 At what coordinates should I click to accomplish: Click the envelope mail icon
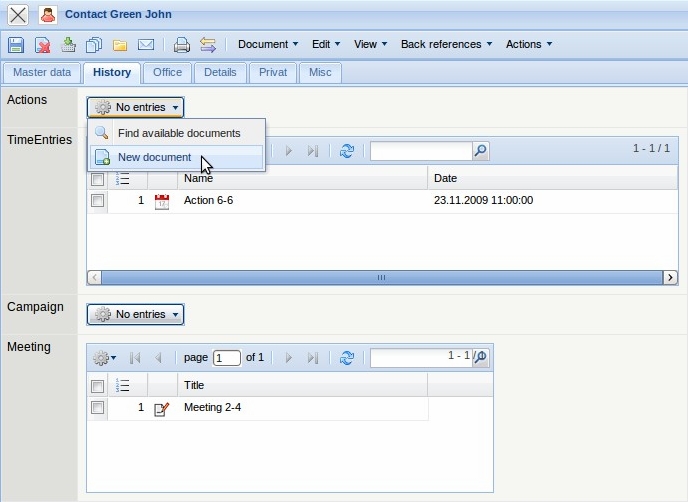point(146,44)
